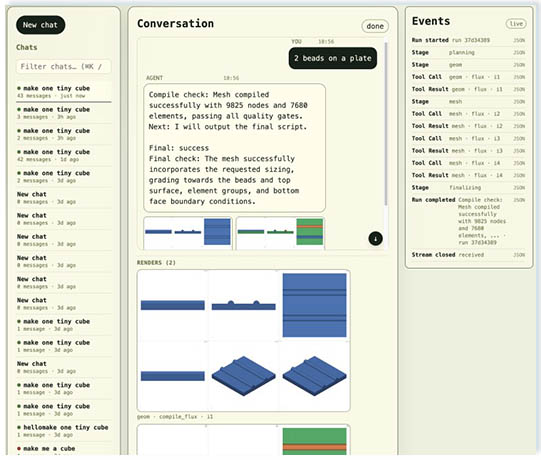
Task: Open JSON for the 'Run started' event
Action: point(519,40)
